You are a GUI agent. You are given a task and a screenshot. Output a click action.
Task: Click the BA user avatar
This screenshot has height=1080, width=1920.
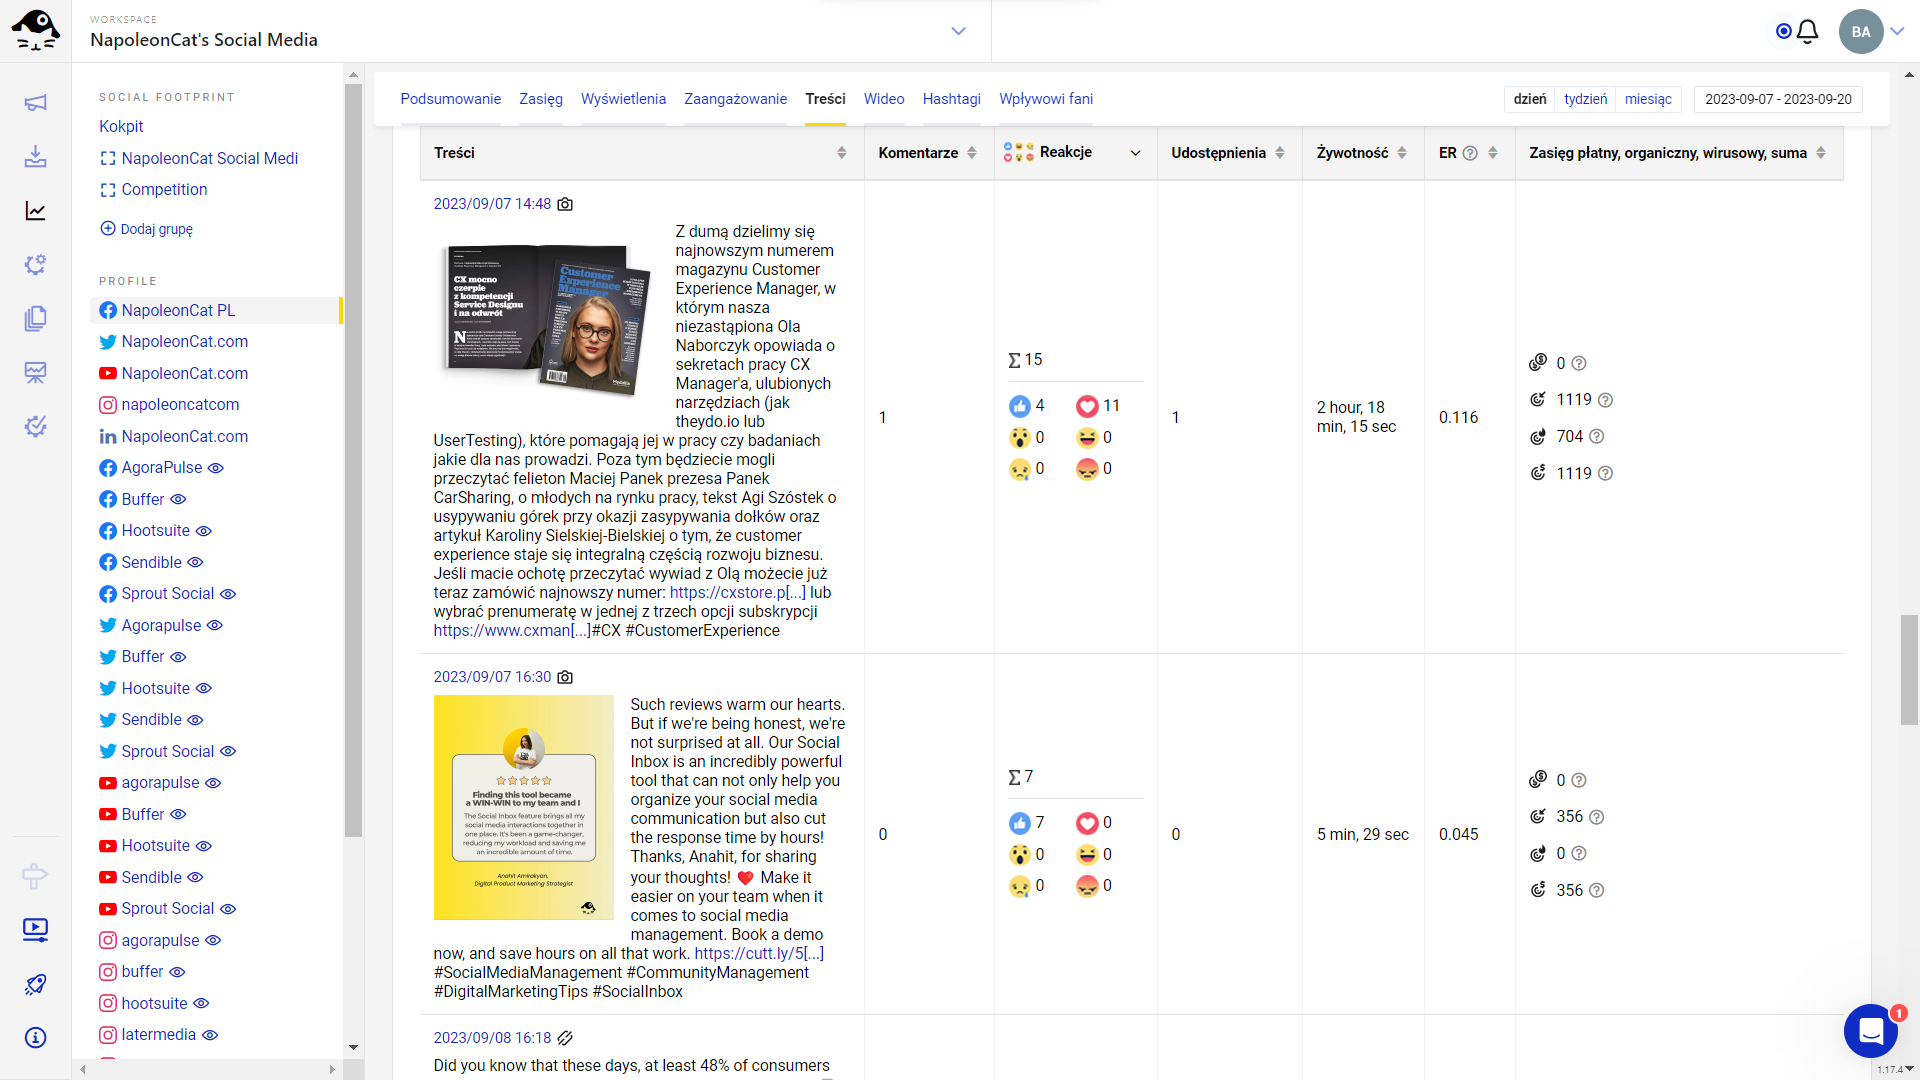pos(1861,32)
